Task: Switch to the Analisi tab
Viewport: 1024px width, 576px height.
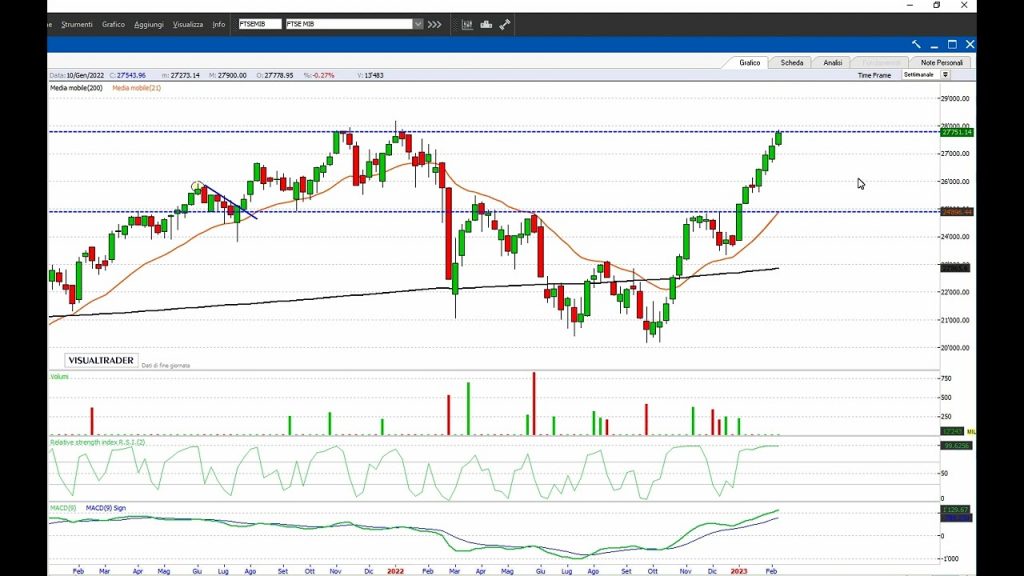Action: [833, 62]
